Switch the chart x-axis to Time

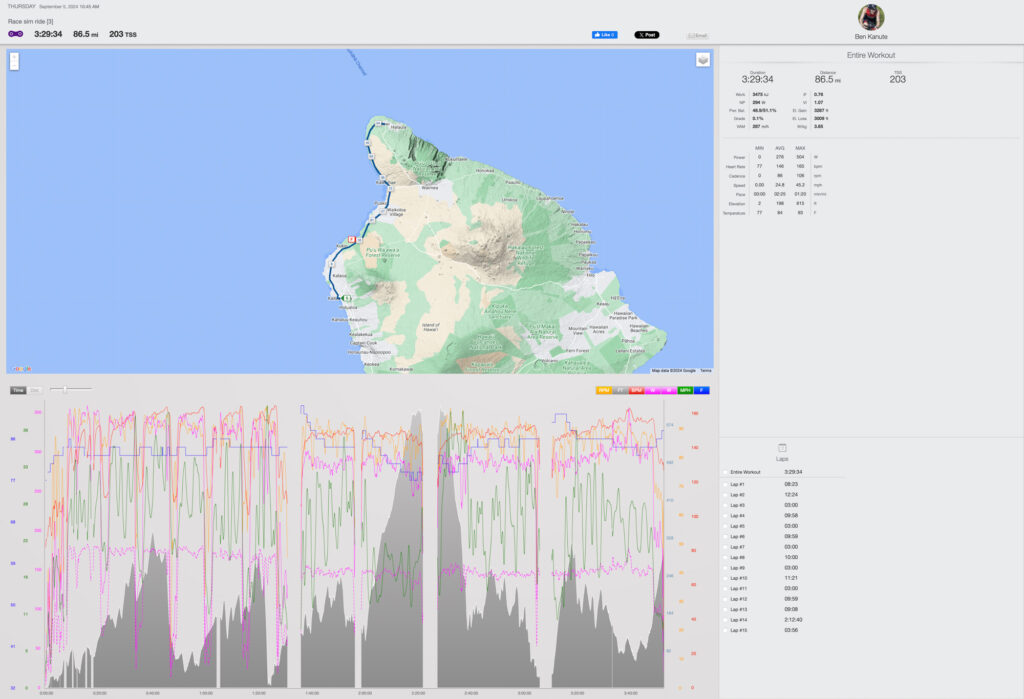pos(18,390)
